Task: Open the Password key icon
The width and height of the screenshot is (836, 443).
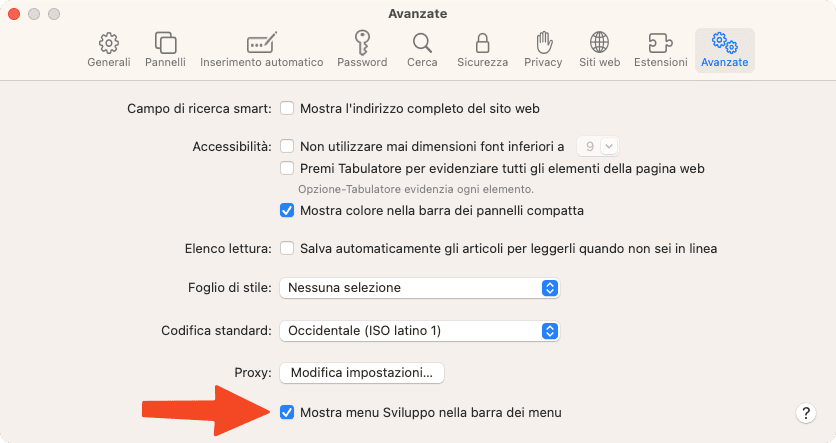Action: click(362, 43)
